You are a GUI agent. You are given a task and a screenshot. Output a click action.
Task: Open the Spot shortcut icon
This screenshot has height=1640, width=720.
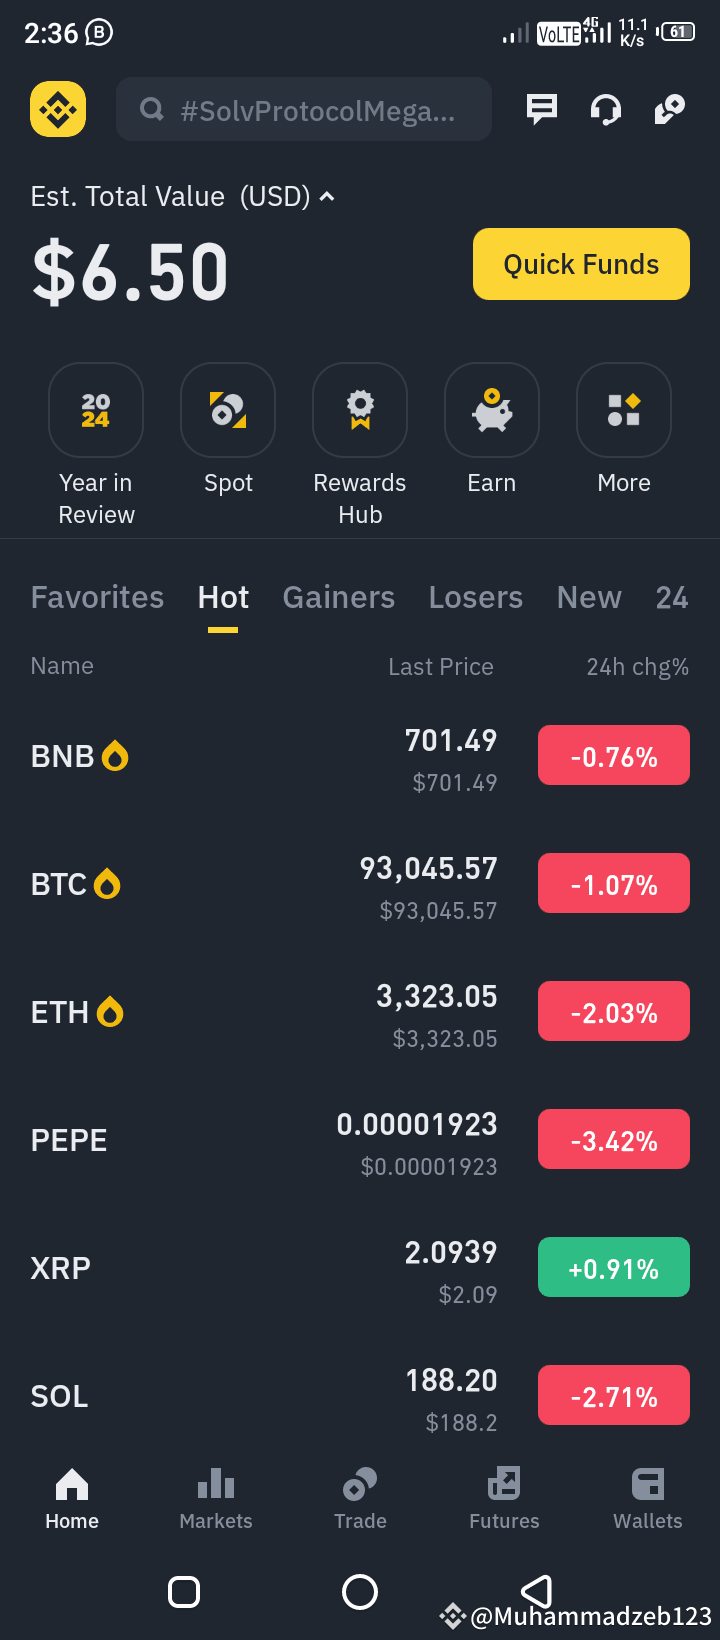[228, 410]
